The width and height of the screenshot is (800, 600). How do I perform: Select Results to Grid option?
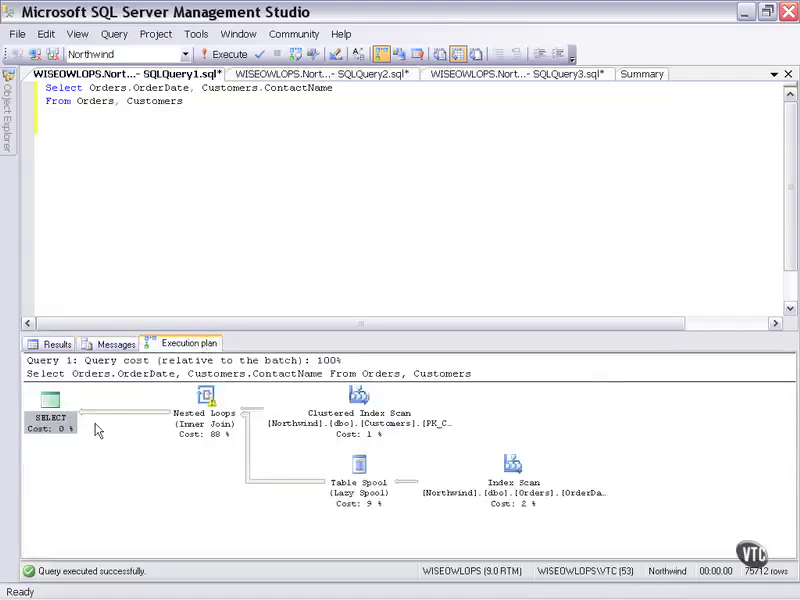(x=458, y=54)
